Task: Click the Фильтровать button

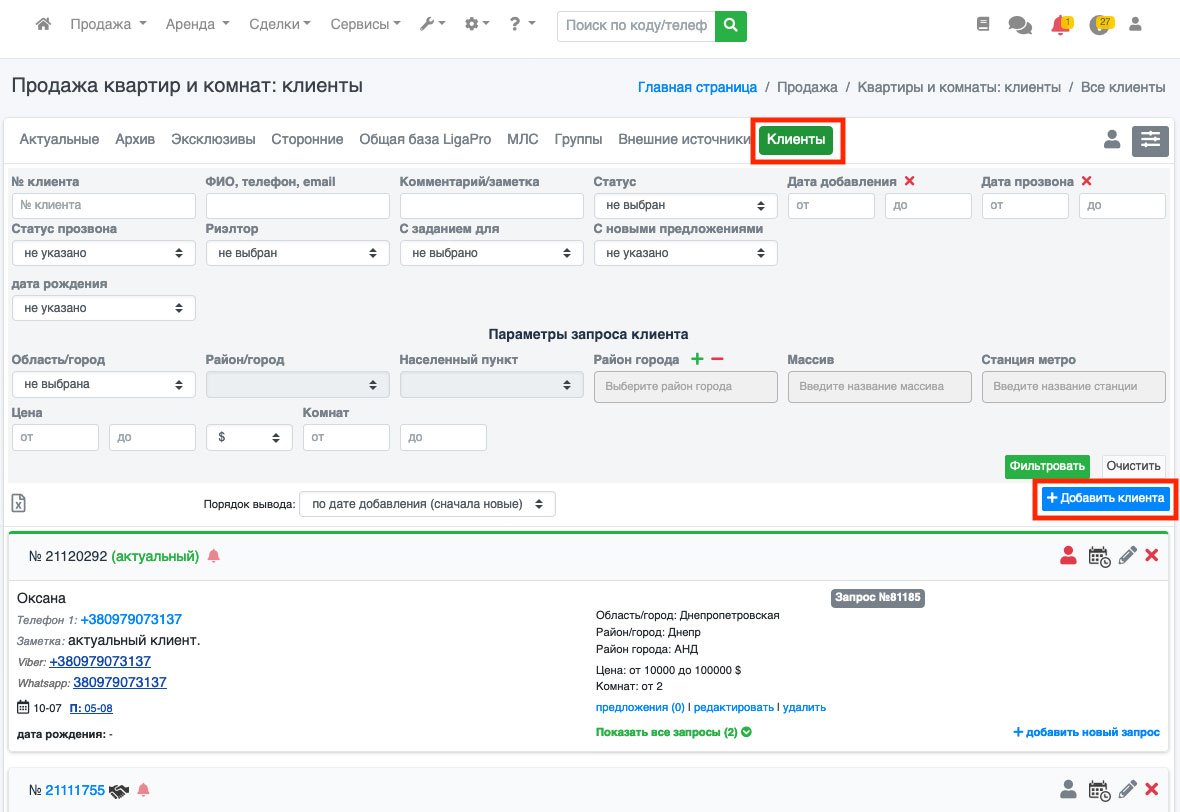Action: (1046, 466)
